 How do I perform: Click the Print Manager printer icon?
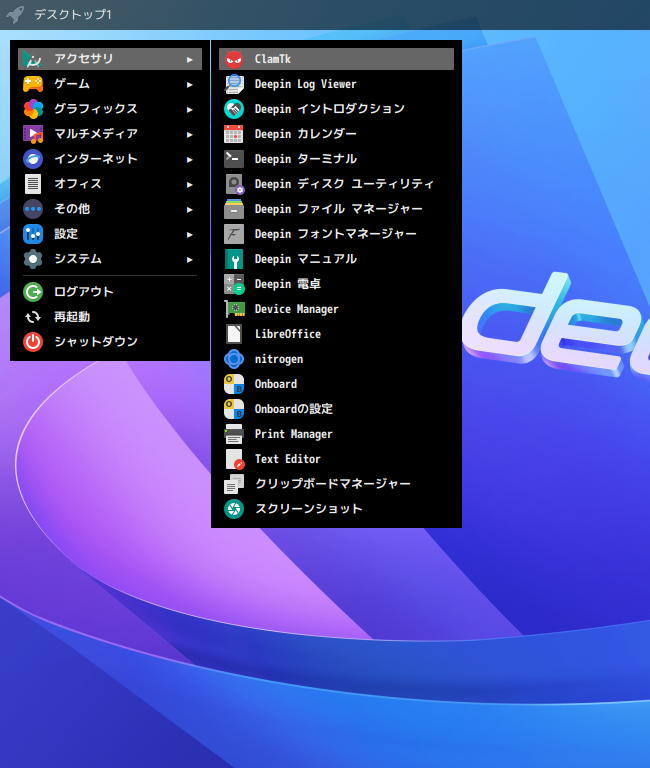point(234,434)
